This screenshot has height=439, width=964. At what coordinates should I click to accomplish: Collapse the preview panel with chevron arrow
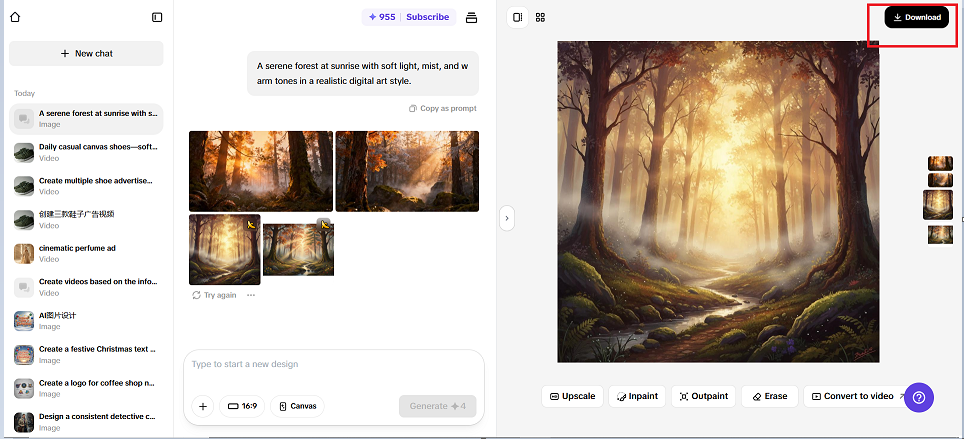pyautogui.click(x=506, y=218)
